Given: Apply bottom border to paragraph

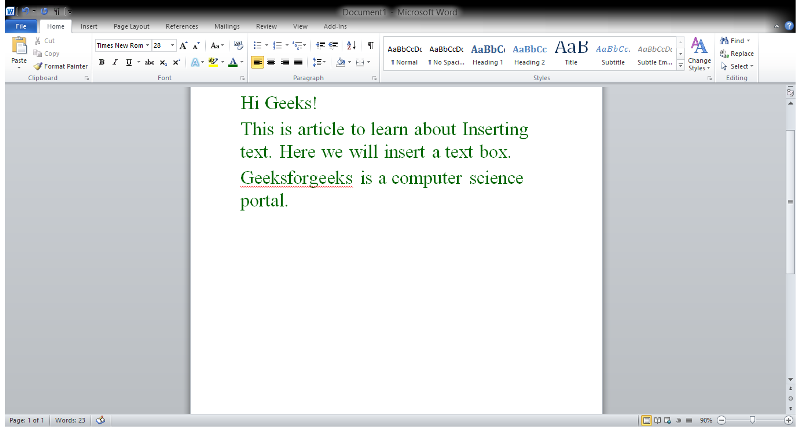Looking at the screenshot, I should click(360, 62).
